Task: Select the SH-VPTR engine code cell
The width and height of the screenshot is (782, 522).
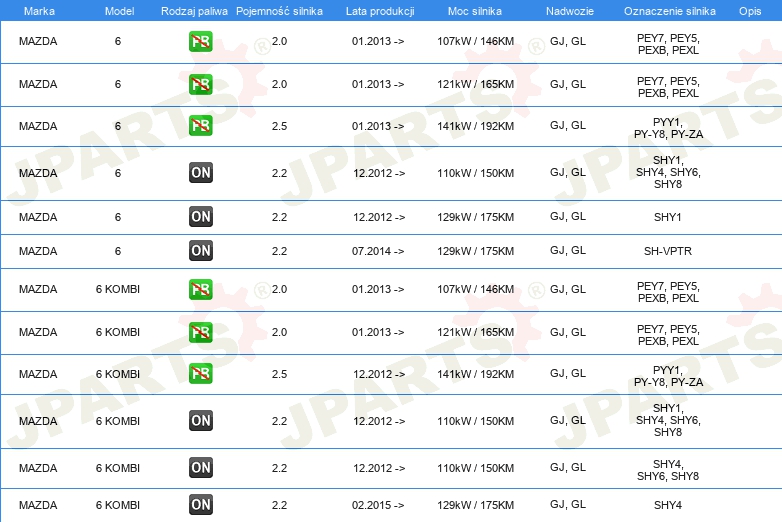Action: pos(668,251)
